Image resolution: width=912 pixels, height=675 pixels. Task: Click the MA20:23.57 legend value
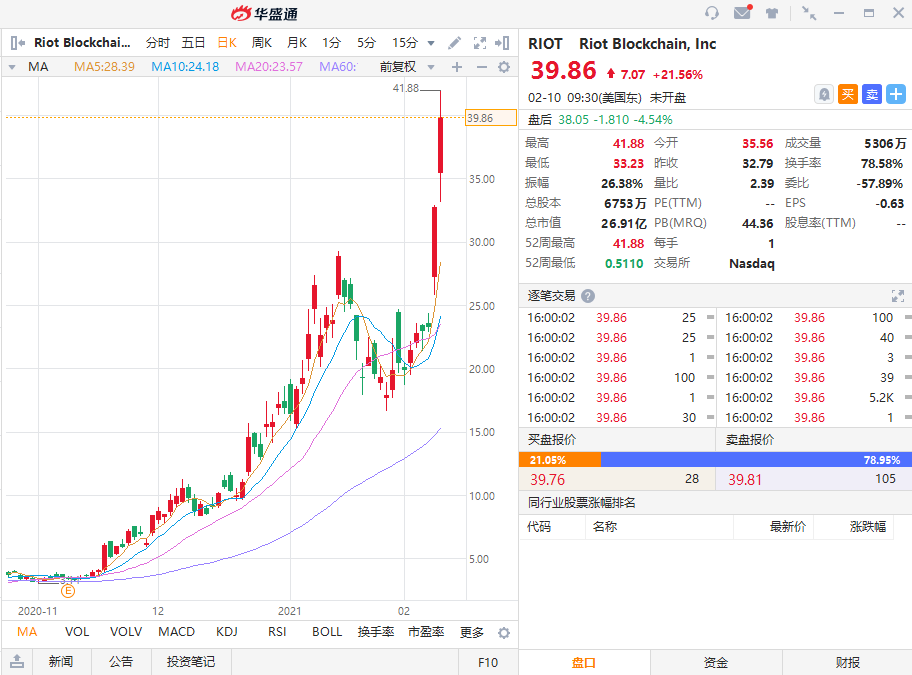coord(269,67)
